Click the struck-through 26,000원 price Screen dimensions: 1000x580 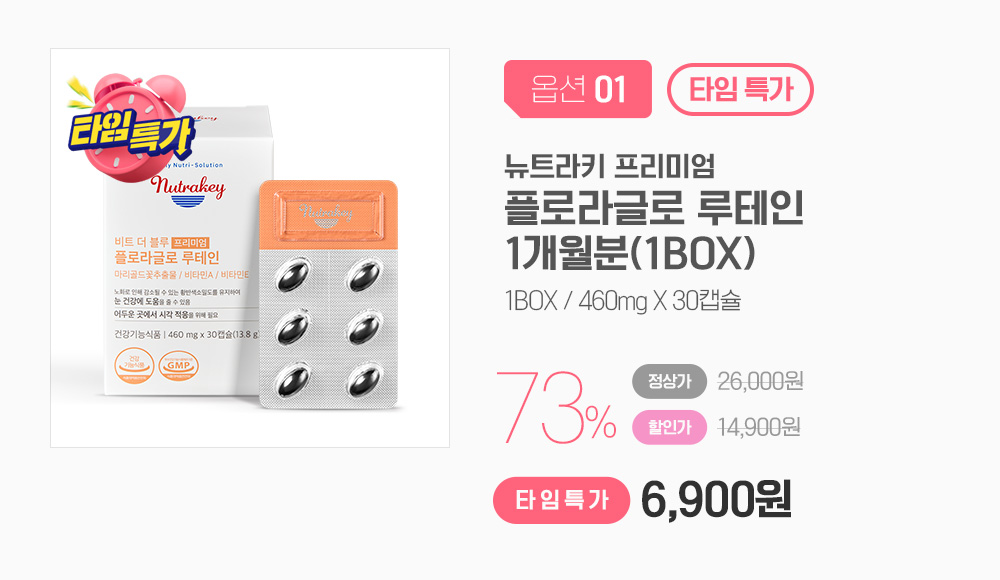click(x=760, y=382)
